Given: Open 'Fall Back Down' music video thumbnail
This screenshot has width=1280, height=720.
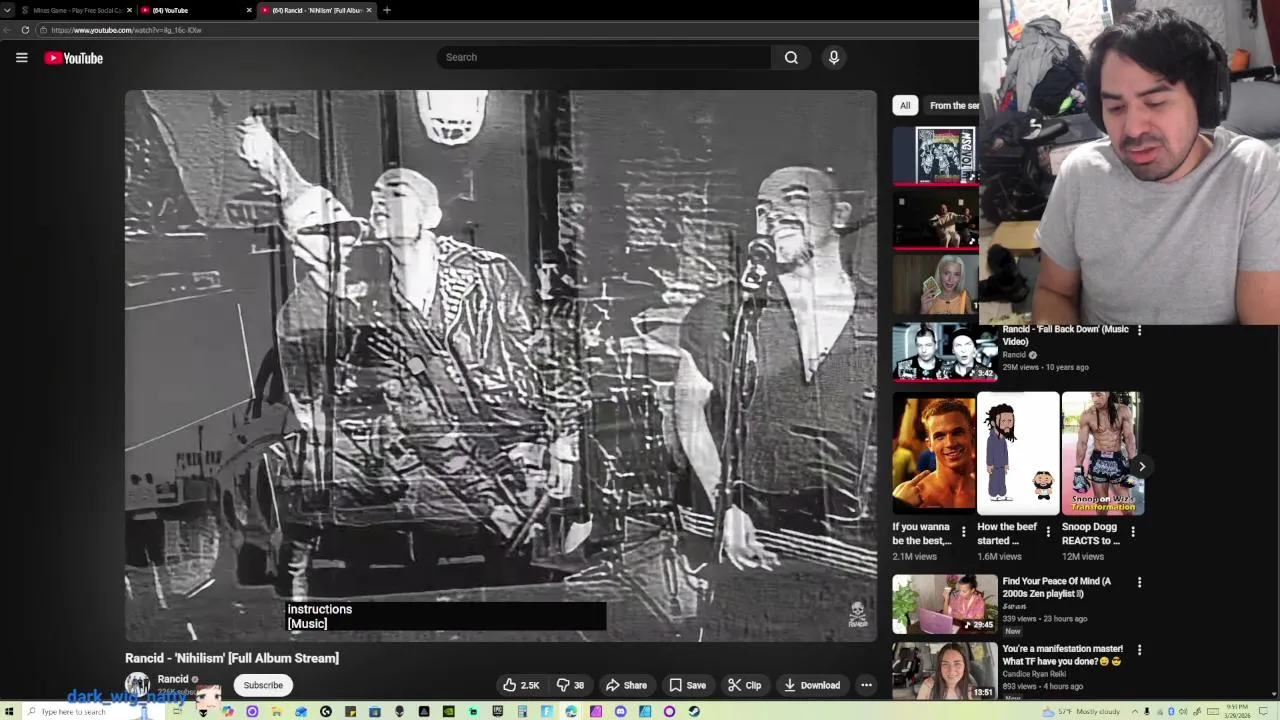Looking at the screenshot, I should point(945,352).
